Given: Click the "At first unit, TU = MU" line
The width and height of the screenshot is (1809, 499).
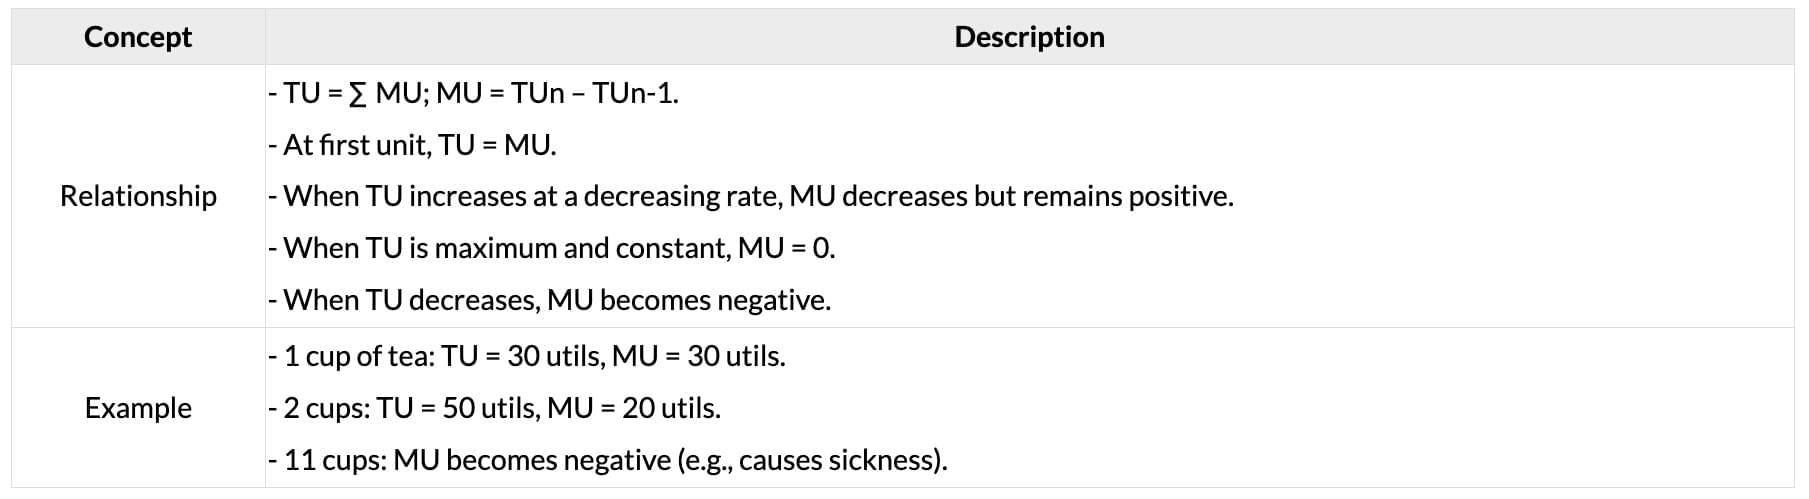Looking at the screenshot, I should [412, 145].
